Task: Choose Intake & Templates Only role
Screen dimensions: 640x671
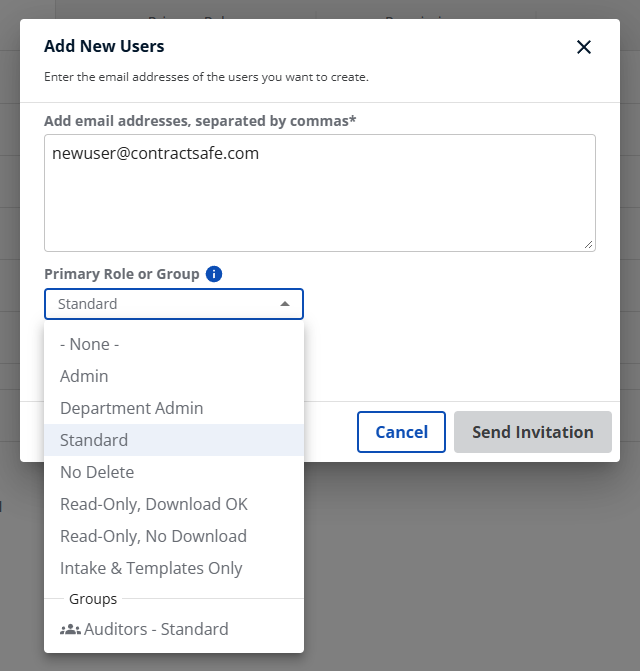Action: coord(151,568)
